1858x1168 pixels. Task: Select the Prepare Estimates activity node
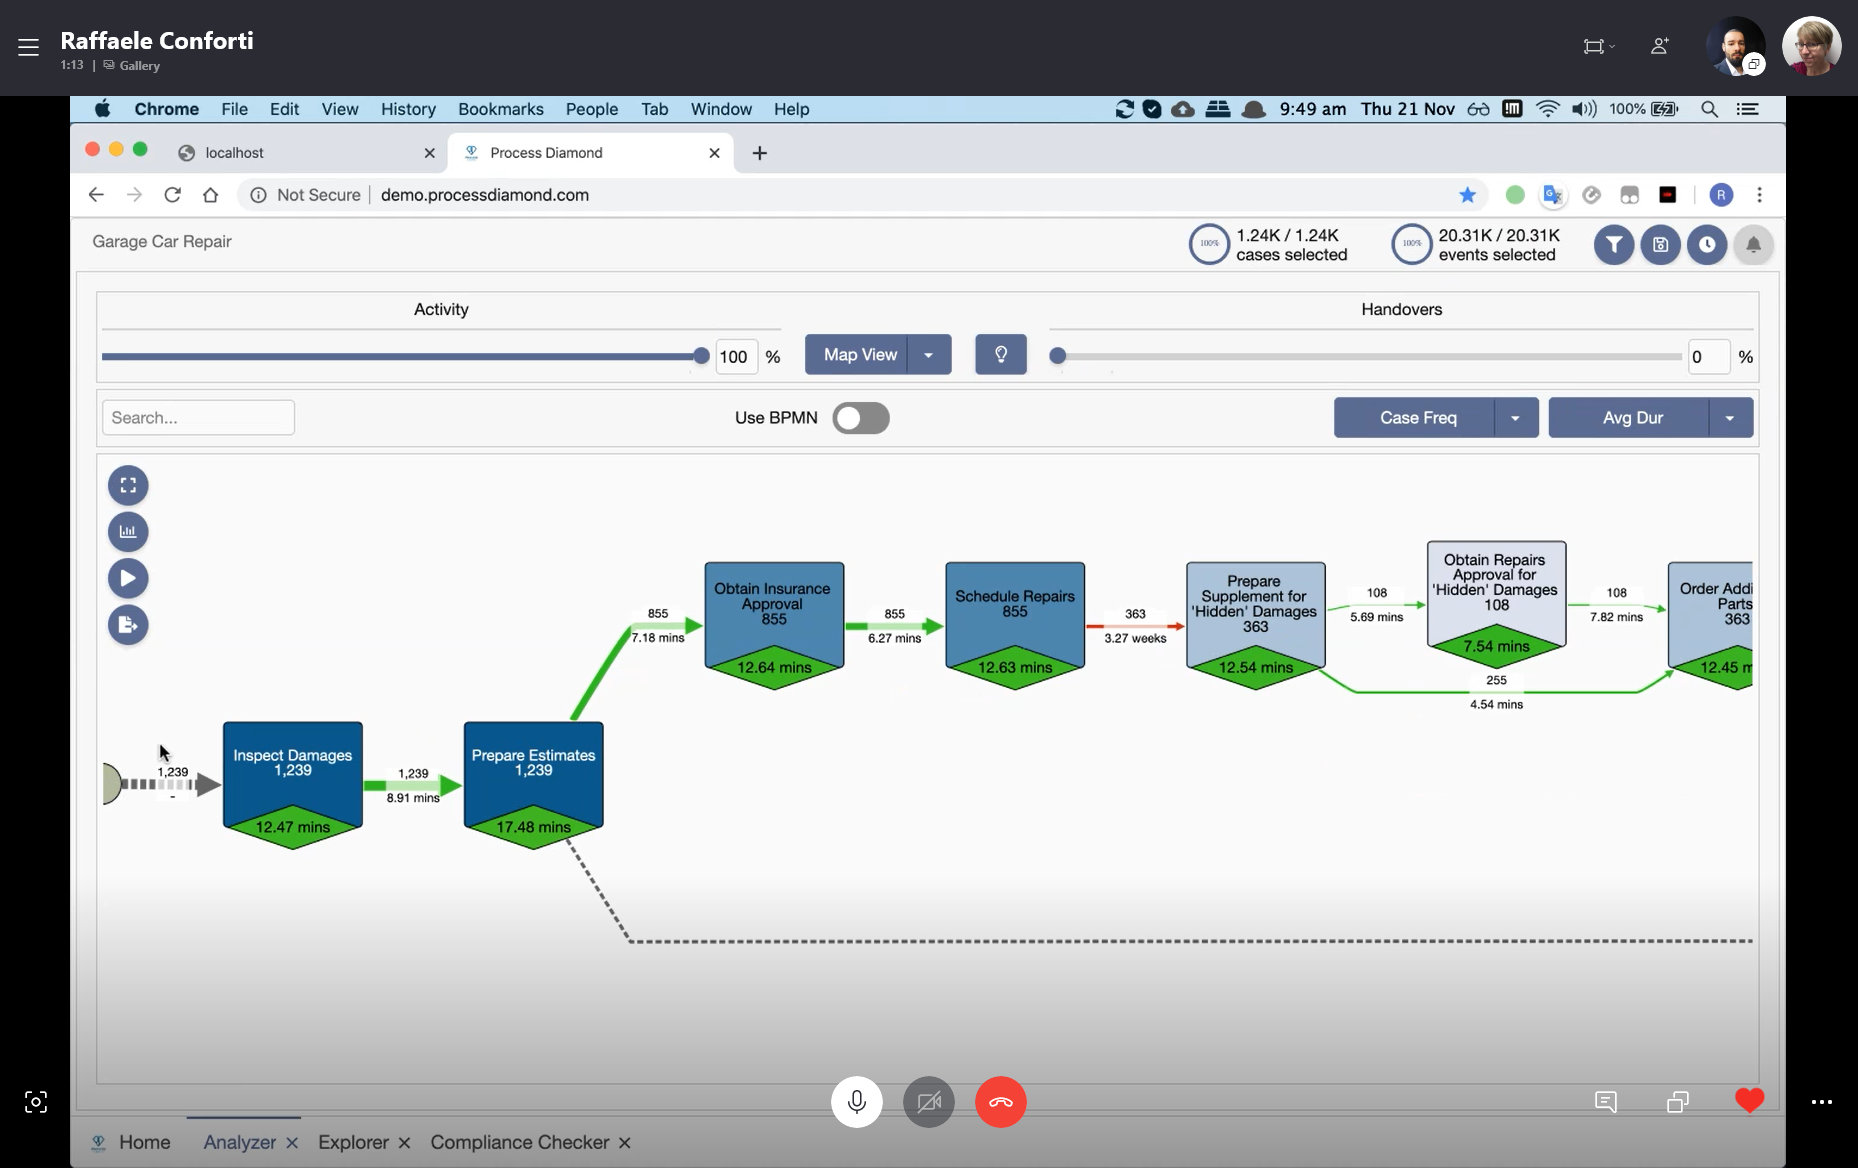533,785
